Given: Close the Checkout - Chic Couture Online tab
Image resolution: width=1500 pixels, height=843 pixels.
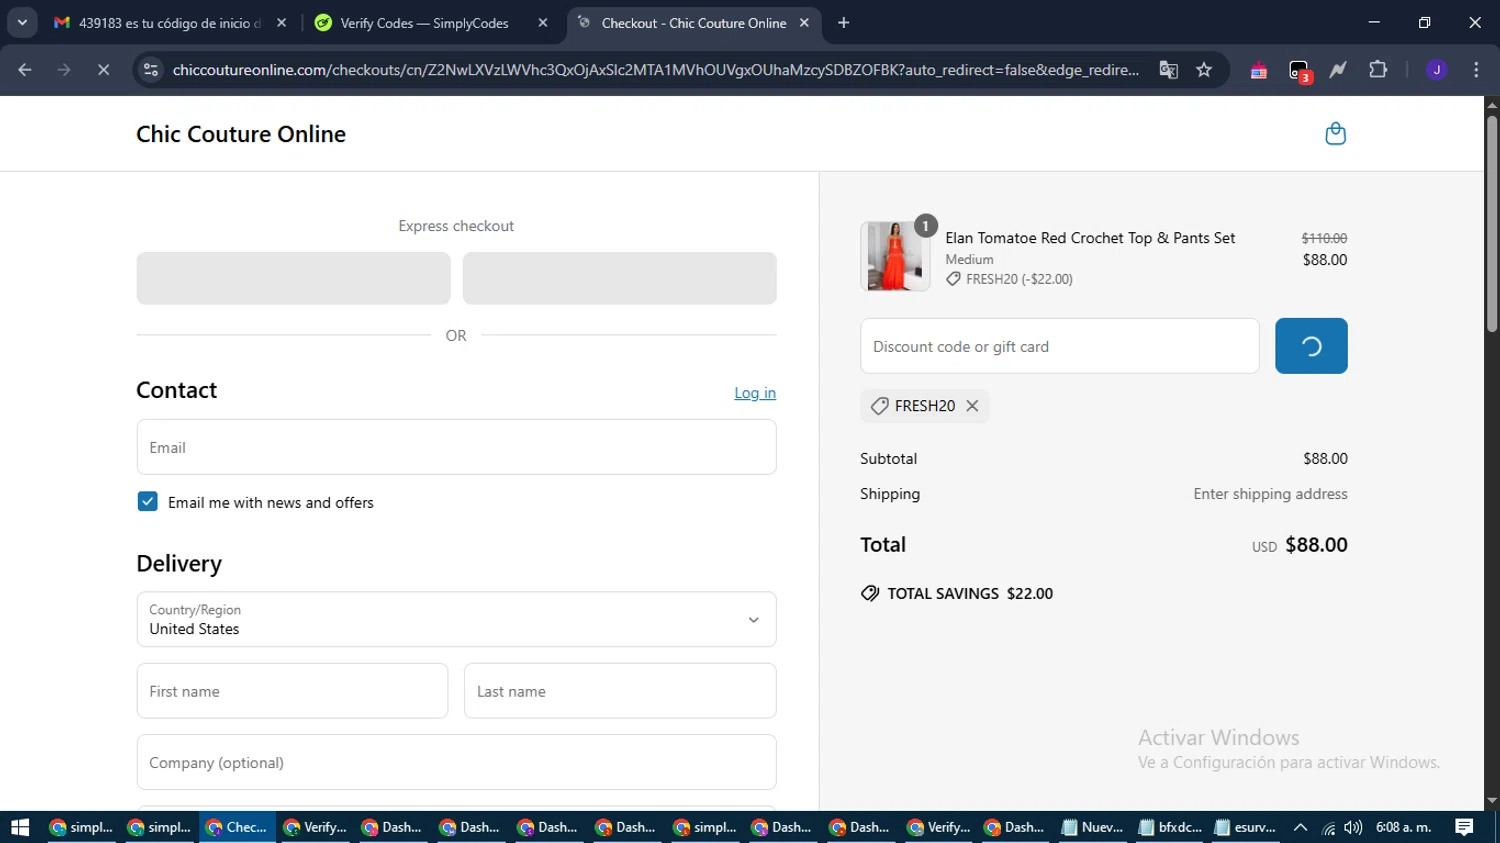Looking at the screenshot, I should [804, 23].
